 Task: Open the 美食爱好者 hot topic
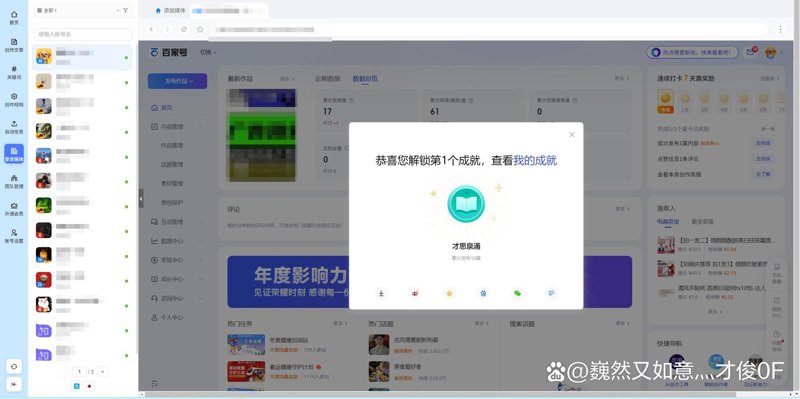point(408,366)
